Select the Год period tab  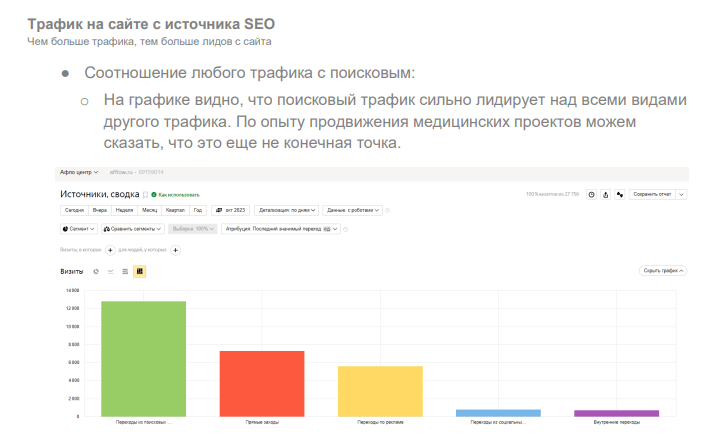(198, 210)
